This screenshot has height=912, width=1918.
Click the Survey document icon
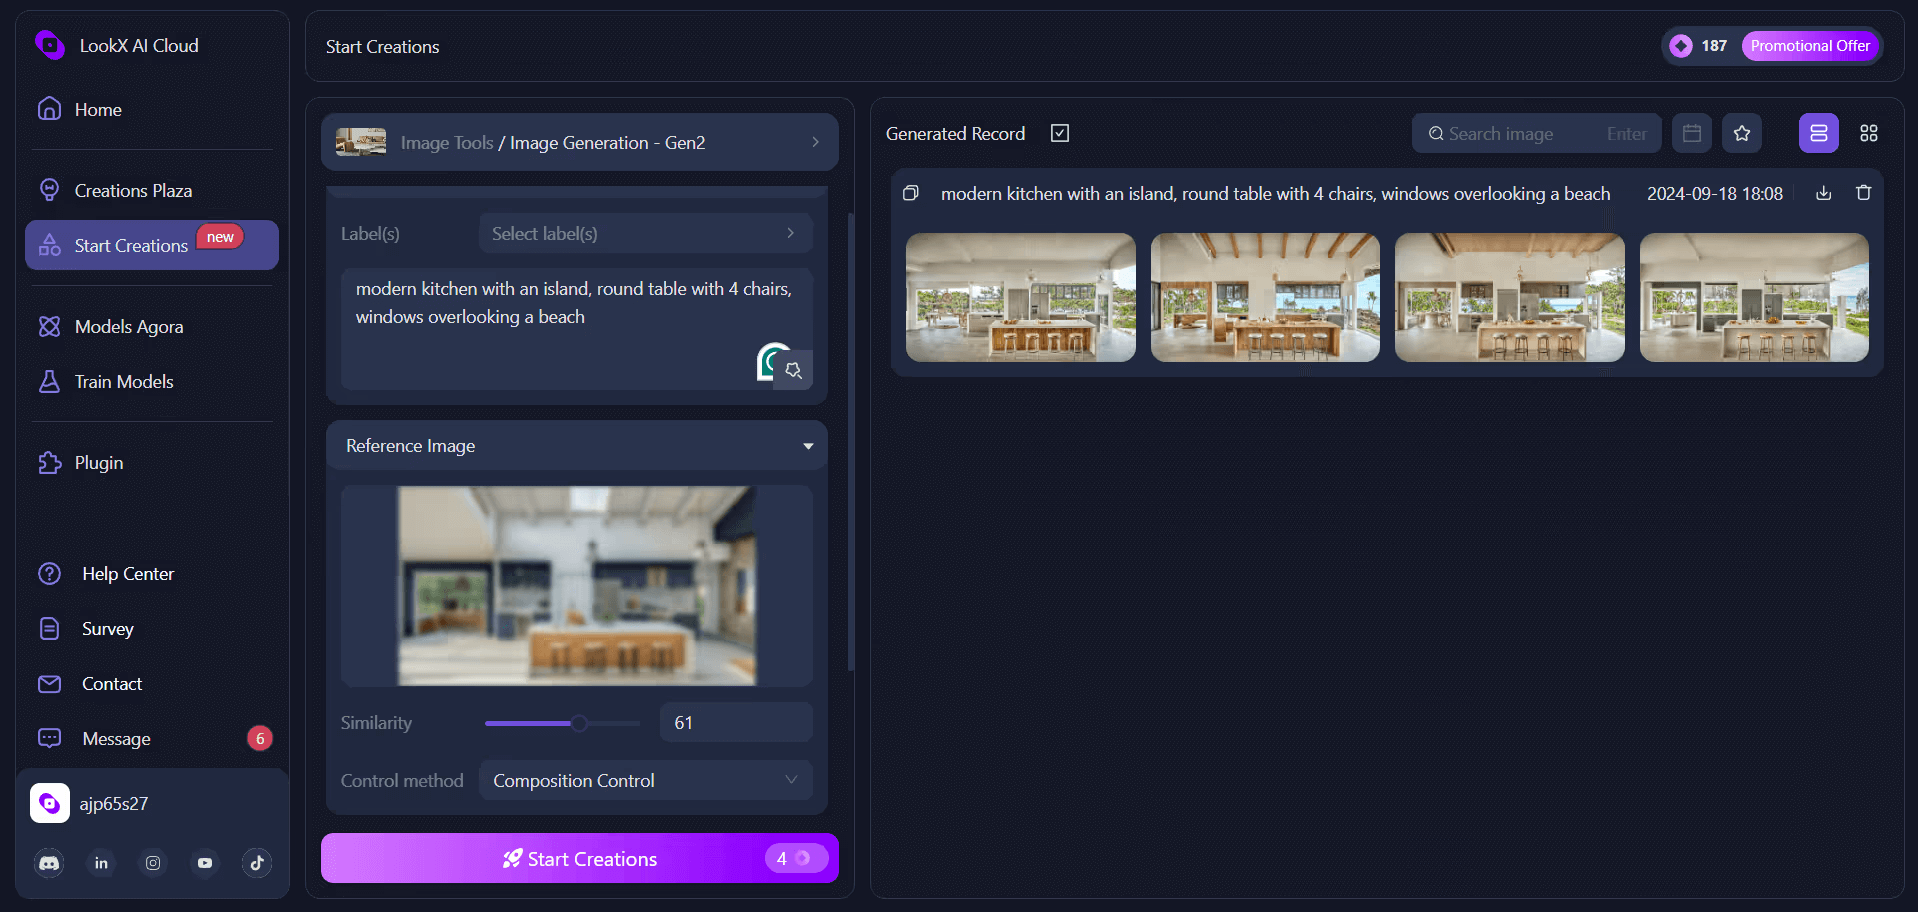pyautogui.click(x=49, y=628)
